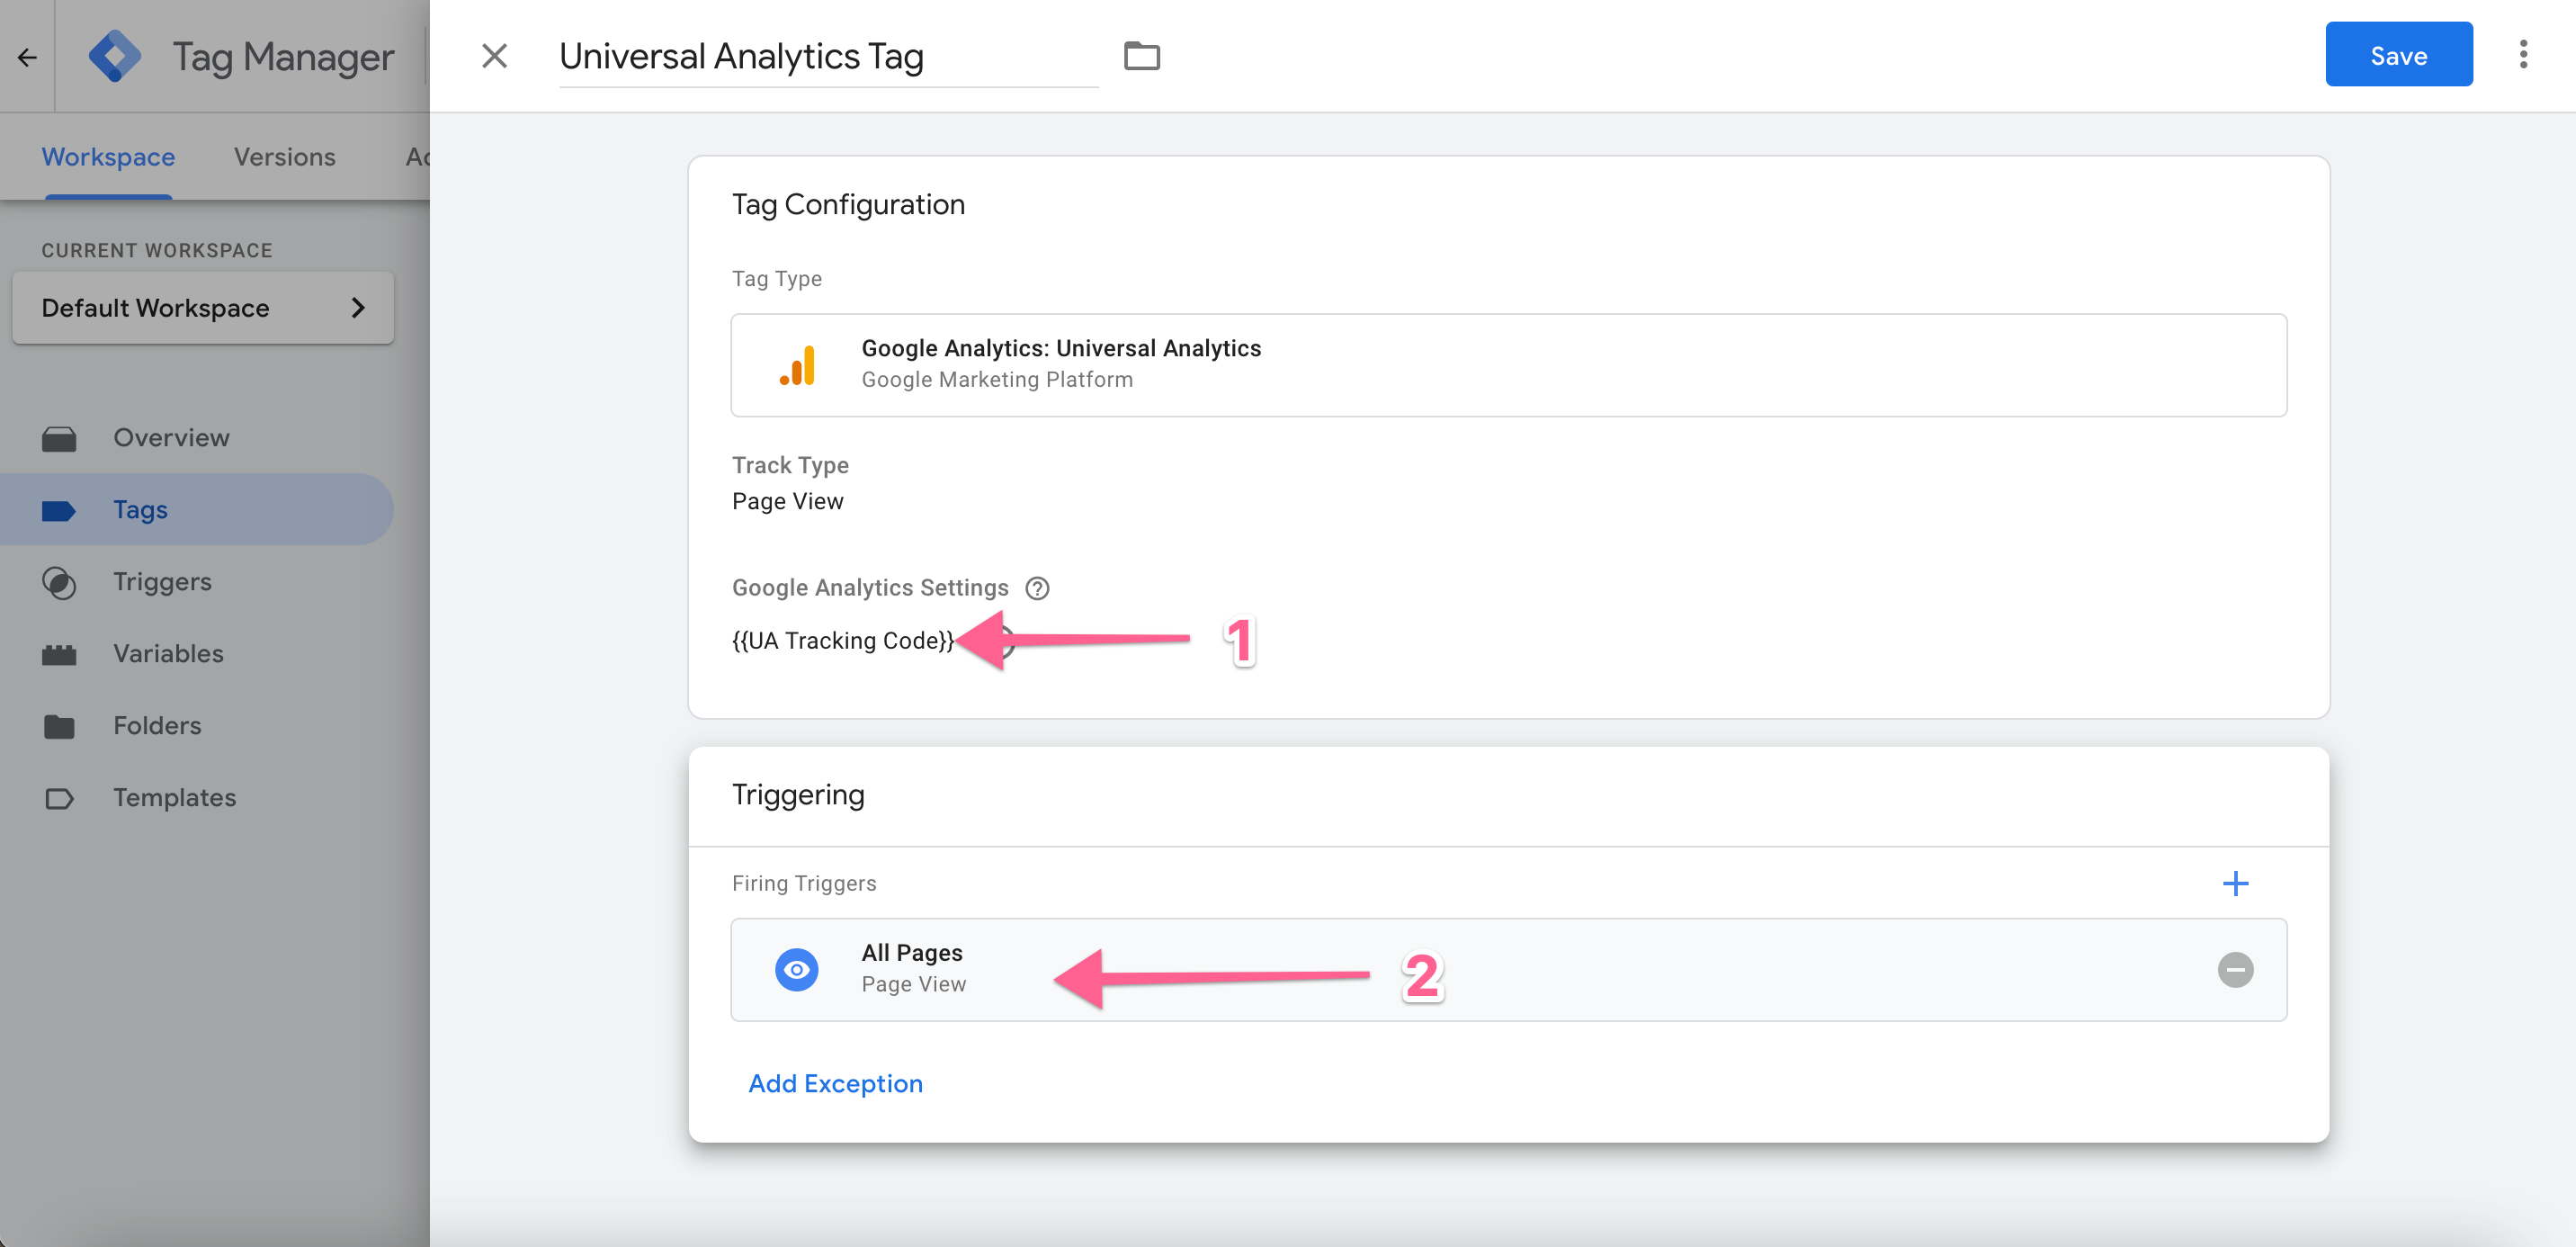Image resolution: width=2576 pixels, height=1247 pixels.
Task: Open the Triggers section
Action: [x=162, y=582]
